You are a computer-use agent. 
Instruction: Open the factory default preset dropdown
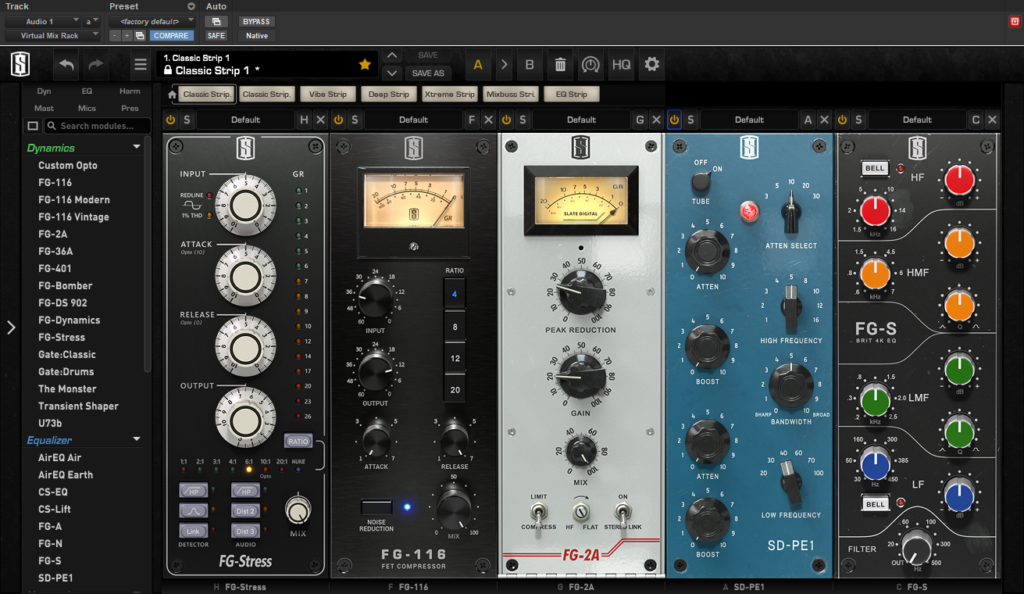[x=152, y=22]
